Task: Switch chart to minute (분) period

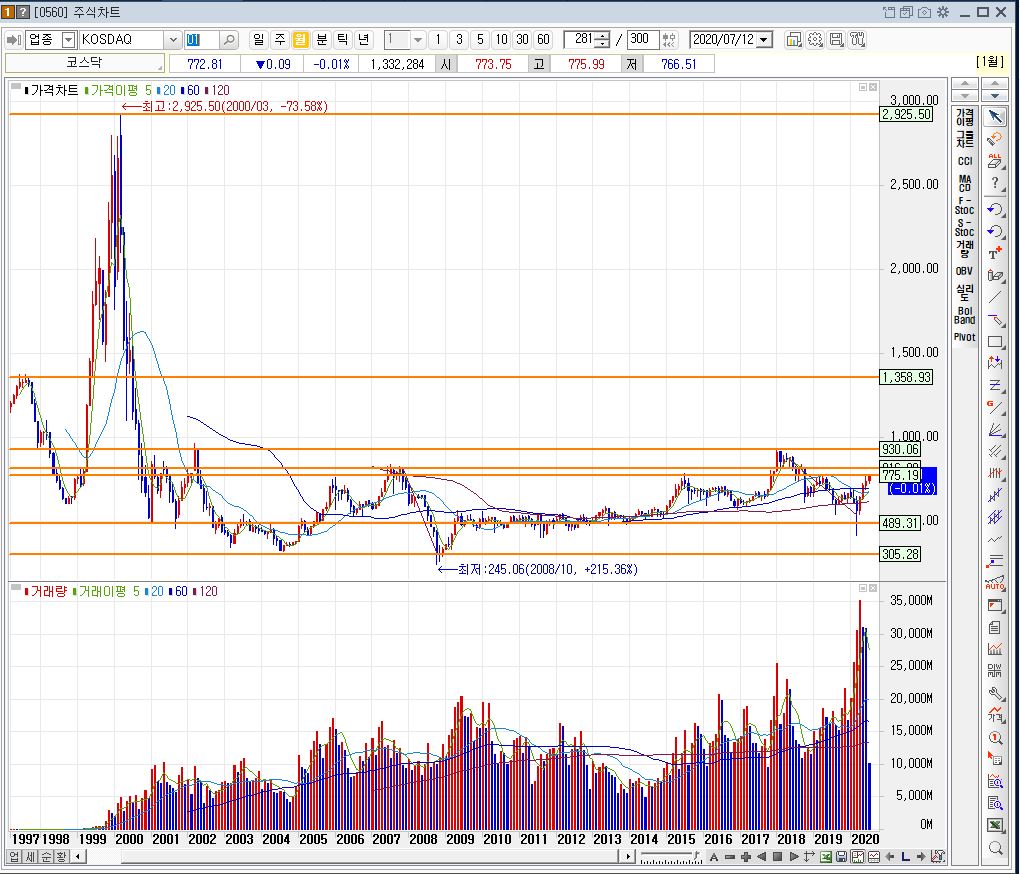Action: click(321, 40)
